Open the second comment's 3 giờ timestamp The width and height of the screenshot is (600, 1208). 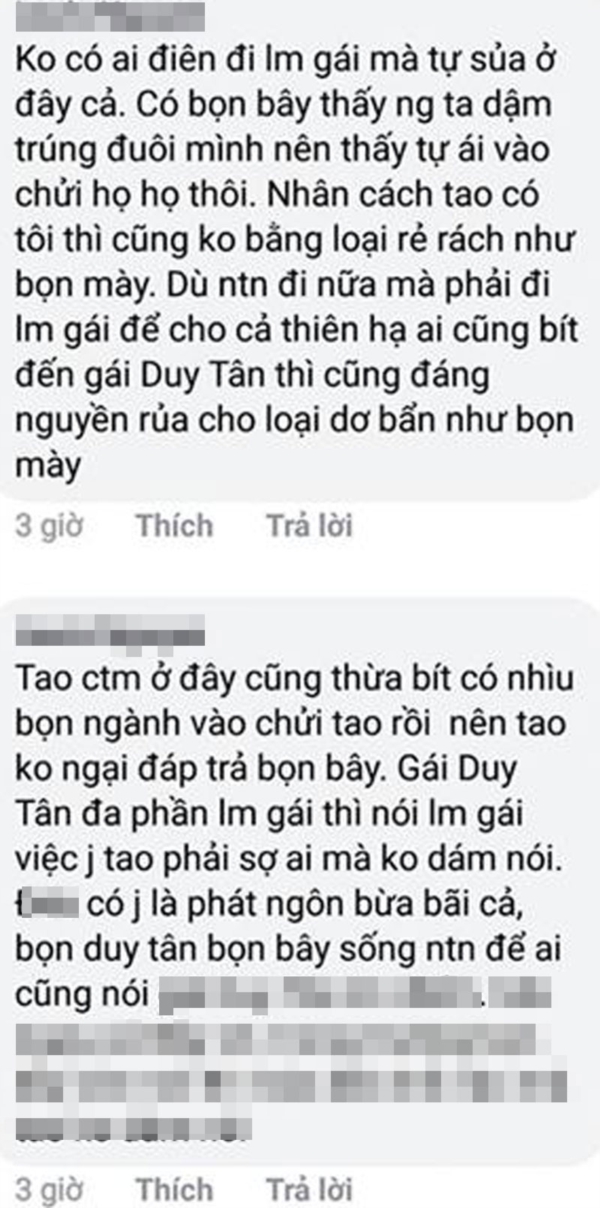[49, 1190]
